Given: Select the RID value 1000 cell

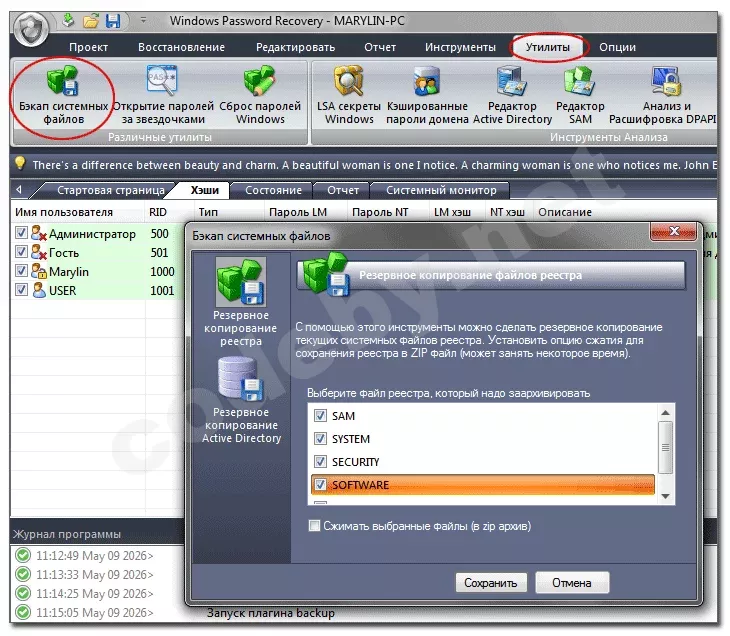Looking at the screenshot, I should click(x=162, y=271).
